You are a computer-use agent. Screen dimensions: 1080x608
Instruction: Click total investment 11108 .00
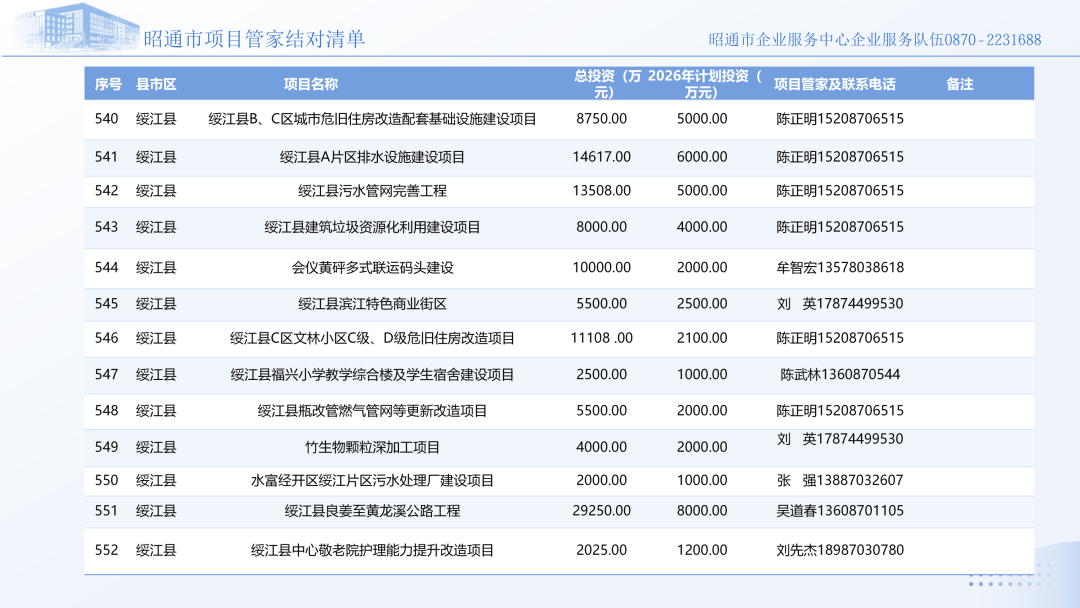601,338
